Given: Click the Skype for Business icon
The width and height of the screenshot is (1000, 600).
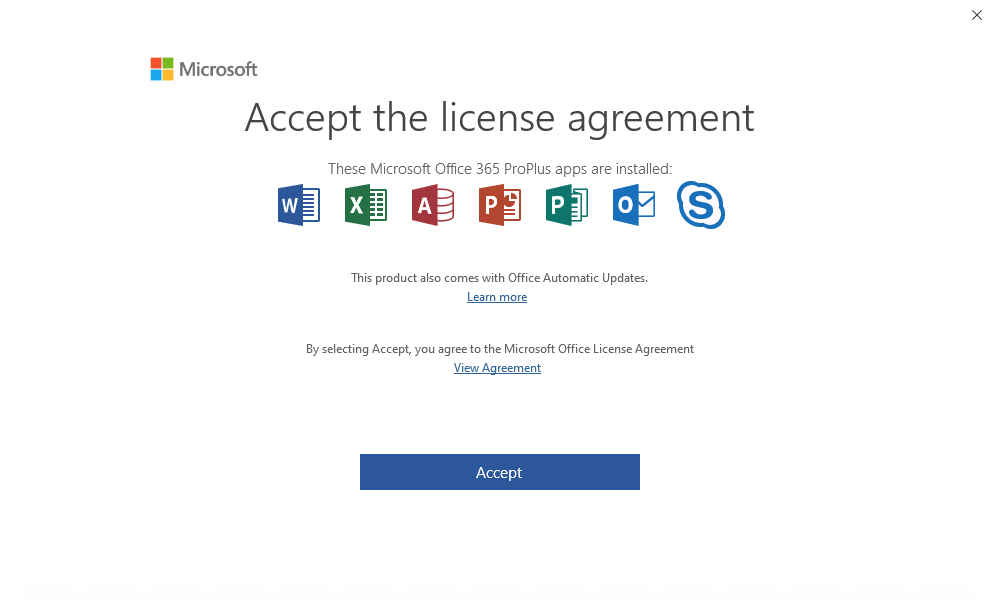Looking at the screenshot, I should (x=701, y=205).
